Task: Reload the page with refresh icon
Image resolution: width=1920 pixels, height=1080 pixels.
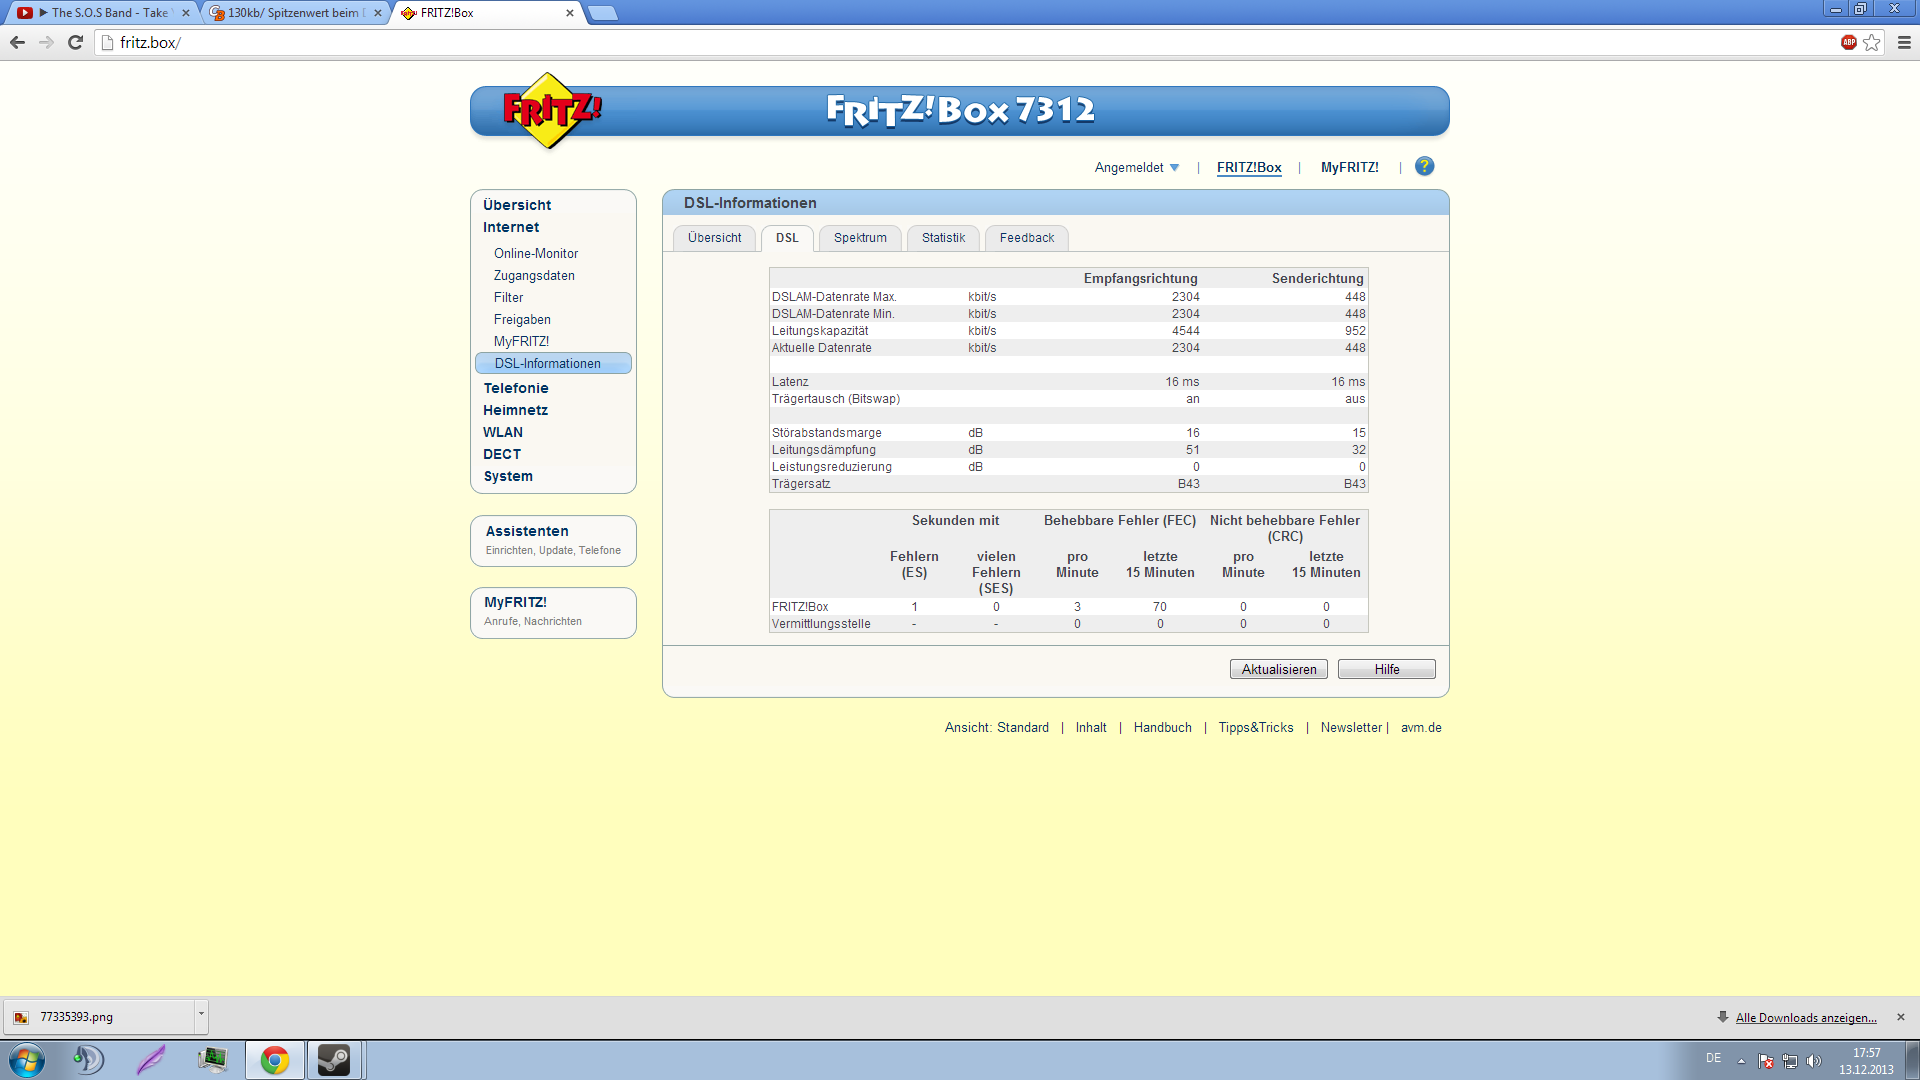Action: click(x=75, y=42)
